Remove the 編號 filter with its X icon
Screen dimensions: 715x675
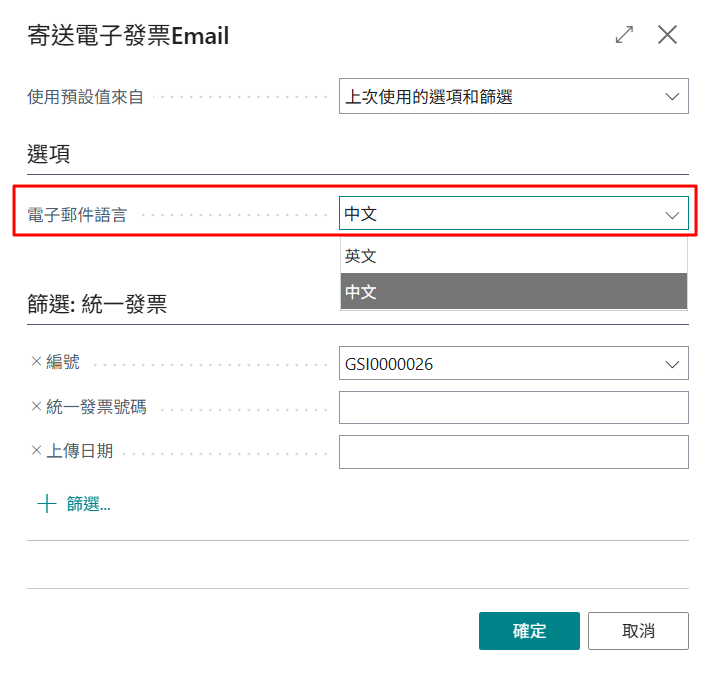(x=36, y=361)
